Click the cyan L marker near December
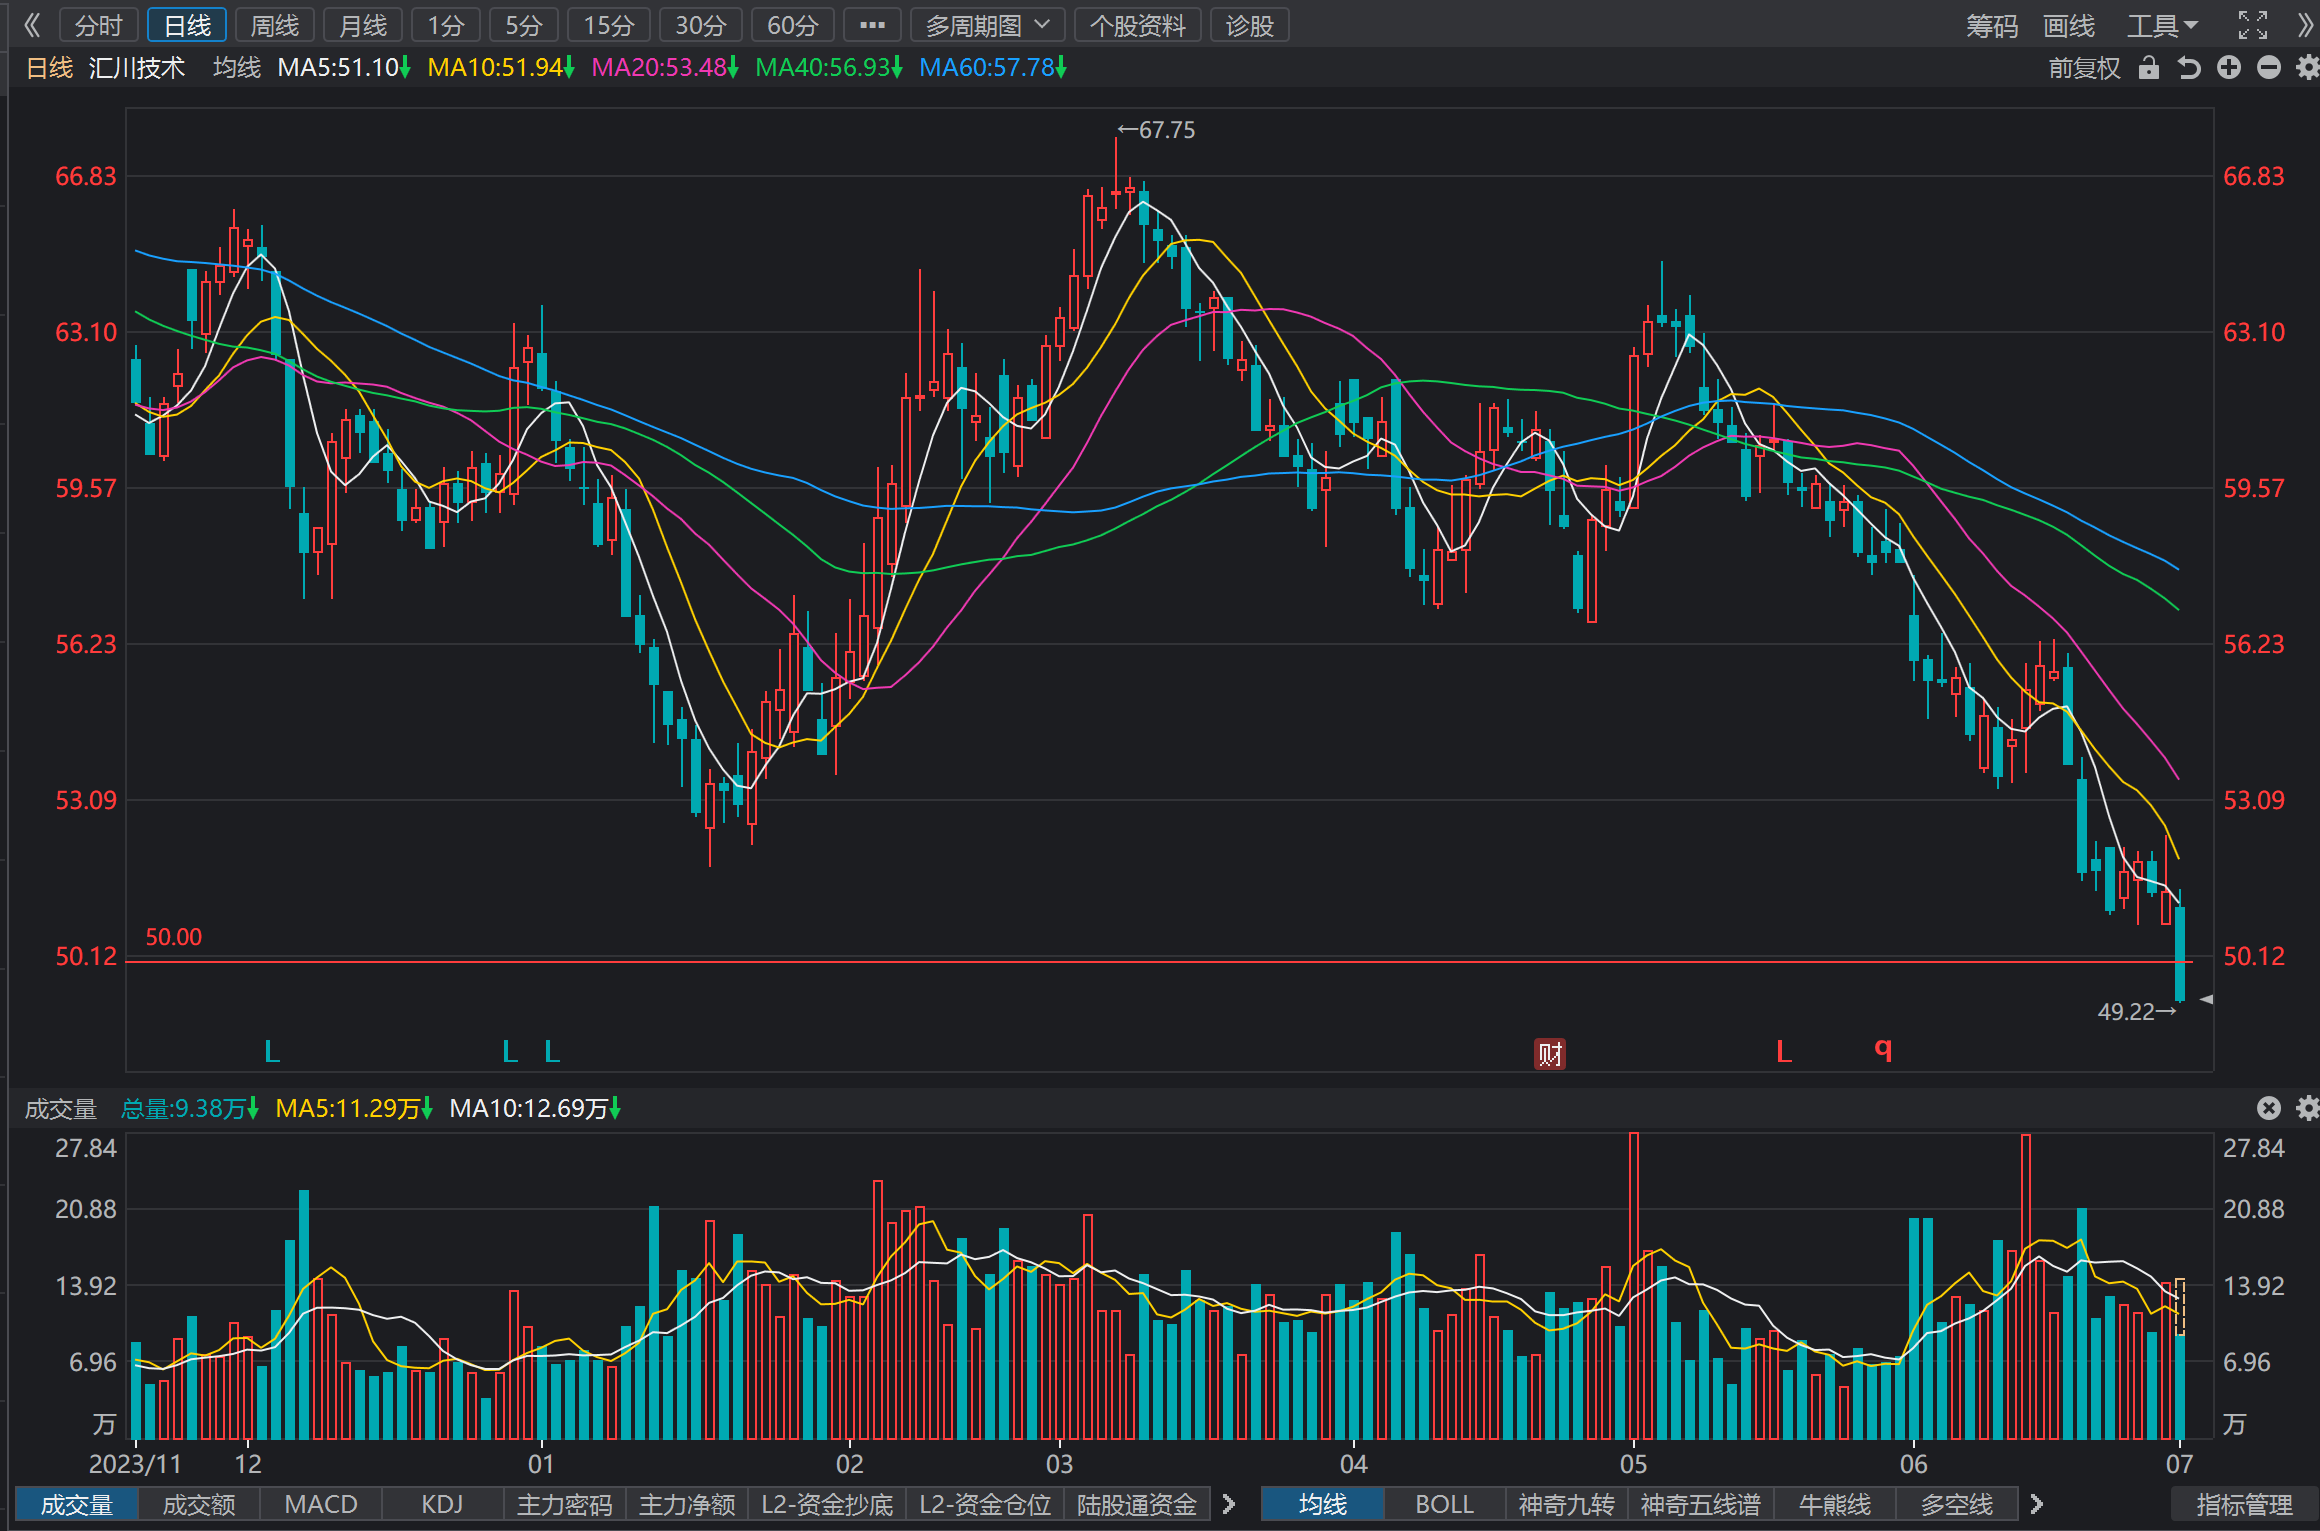Image resolution: width=2320 pixels, height=1531 pixels. 272,1051
